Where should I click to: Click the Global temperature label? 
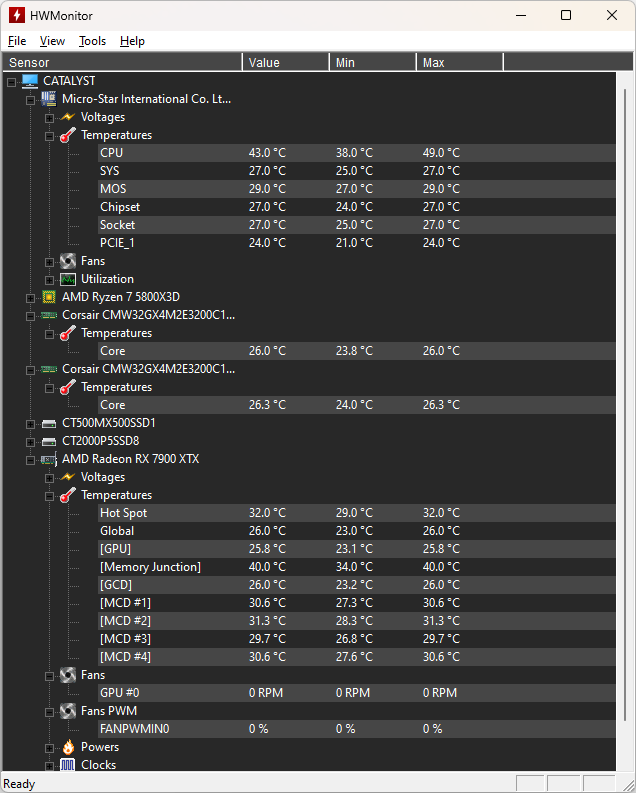click(117, 531)
